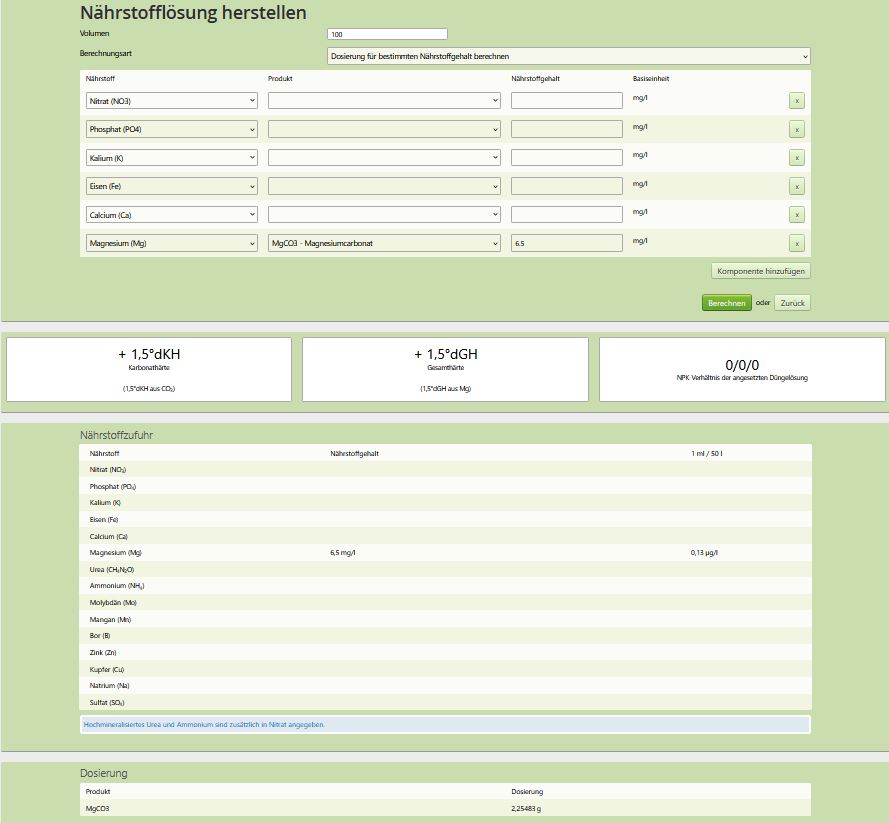
Task: Delete the Phosphat (PO4) row
Action: pyautogui.click(x=796, y=129)
